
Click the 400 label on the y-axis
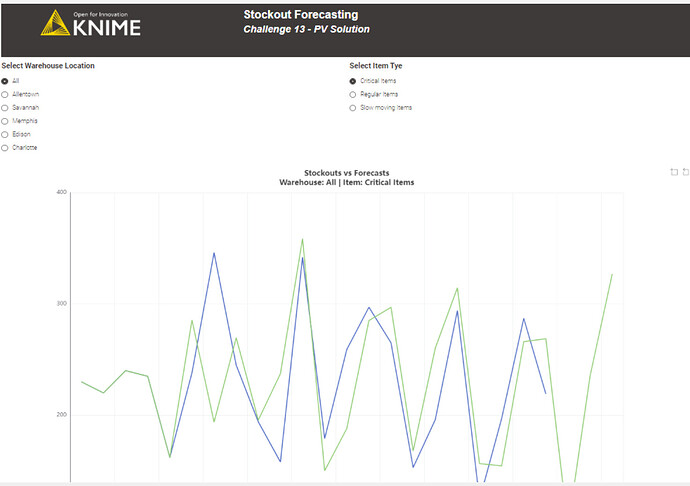60,192
